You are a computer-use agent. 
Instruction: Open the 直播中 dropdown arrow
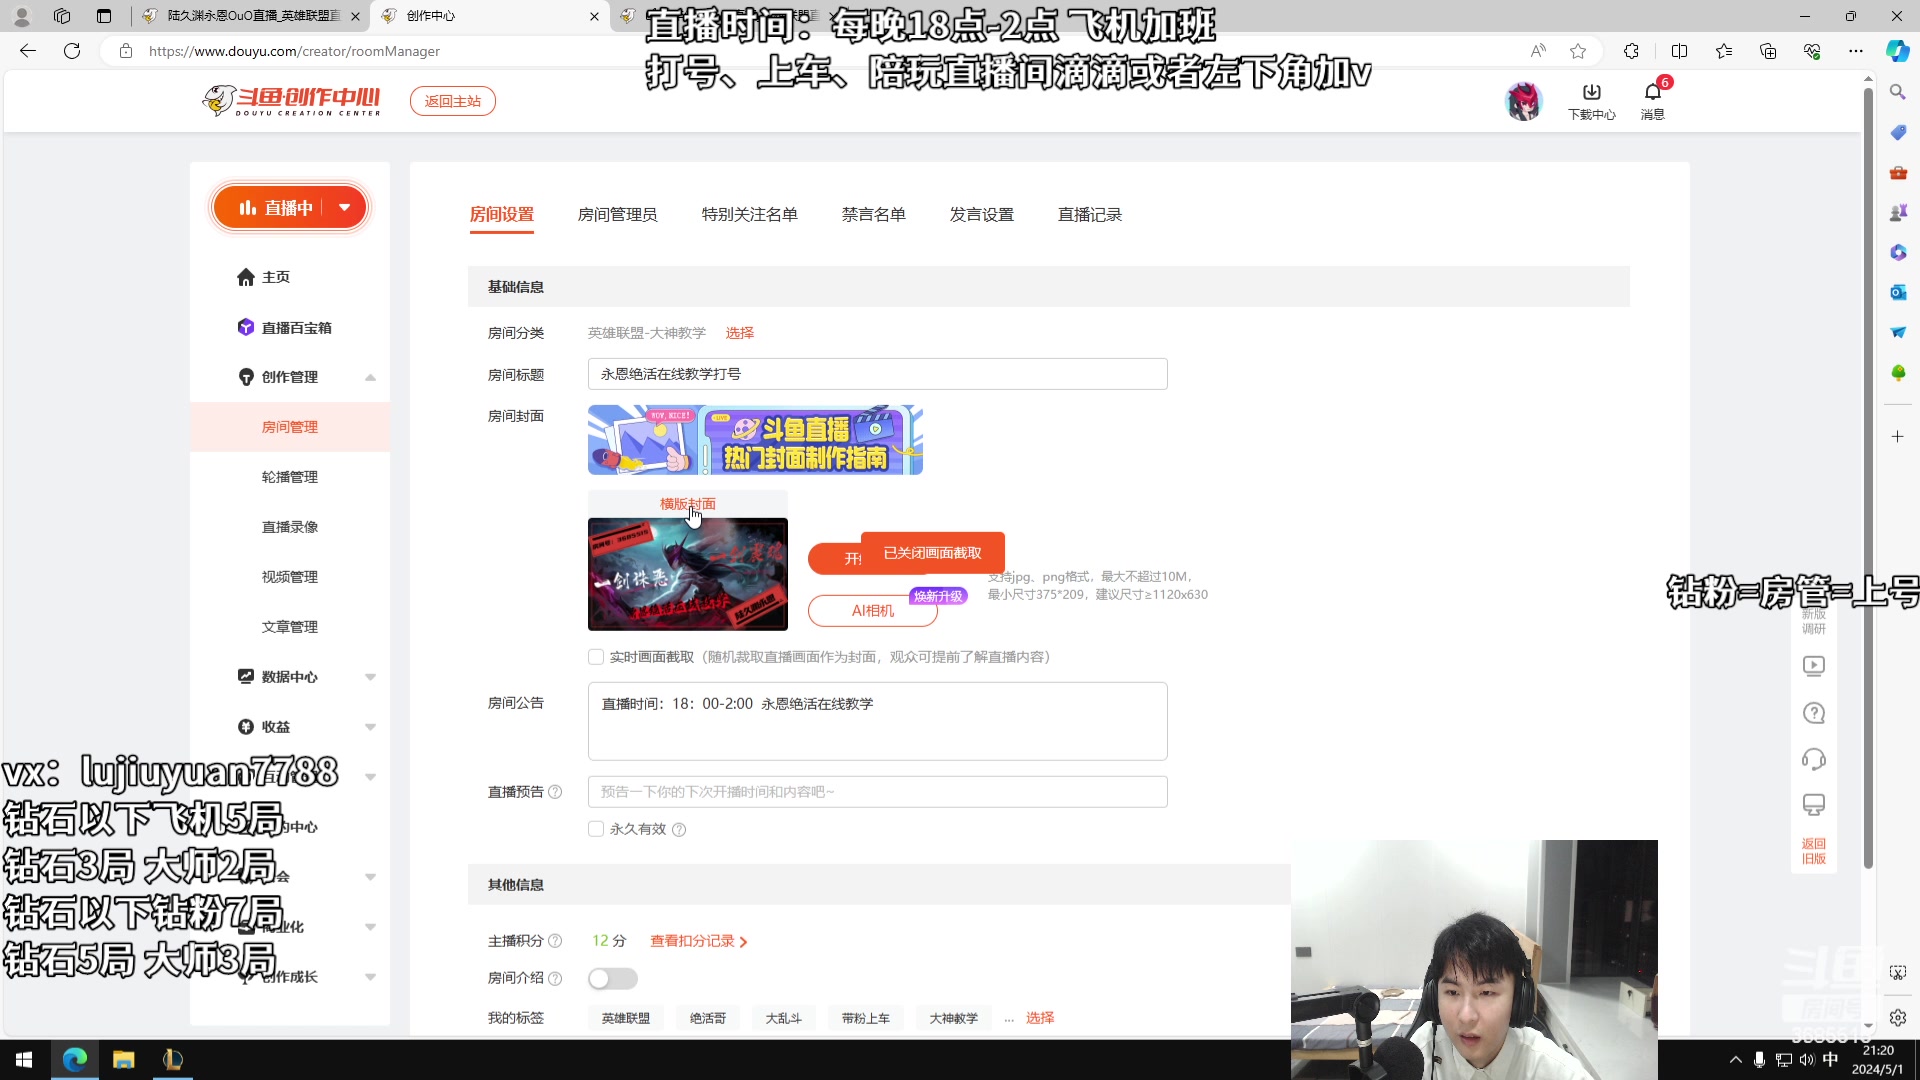[344, 208]
